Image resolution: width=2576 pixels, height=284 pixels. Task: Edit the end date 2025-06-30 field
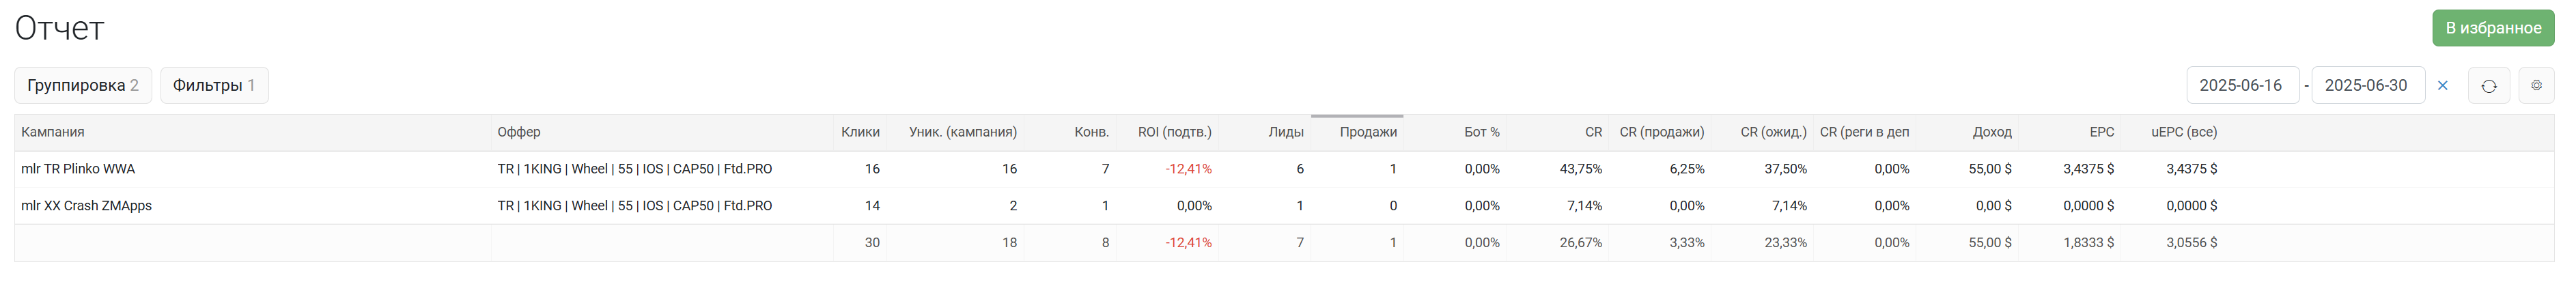(x=2367, y=86)
